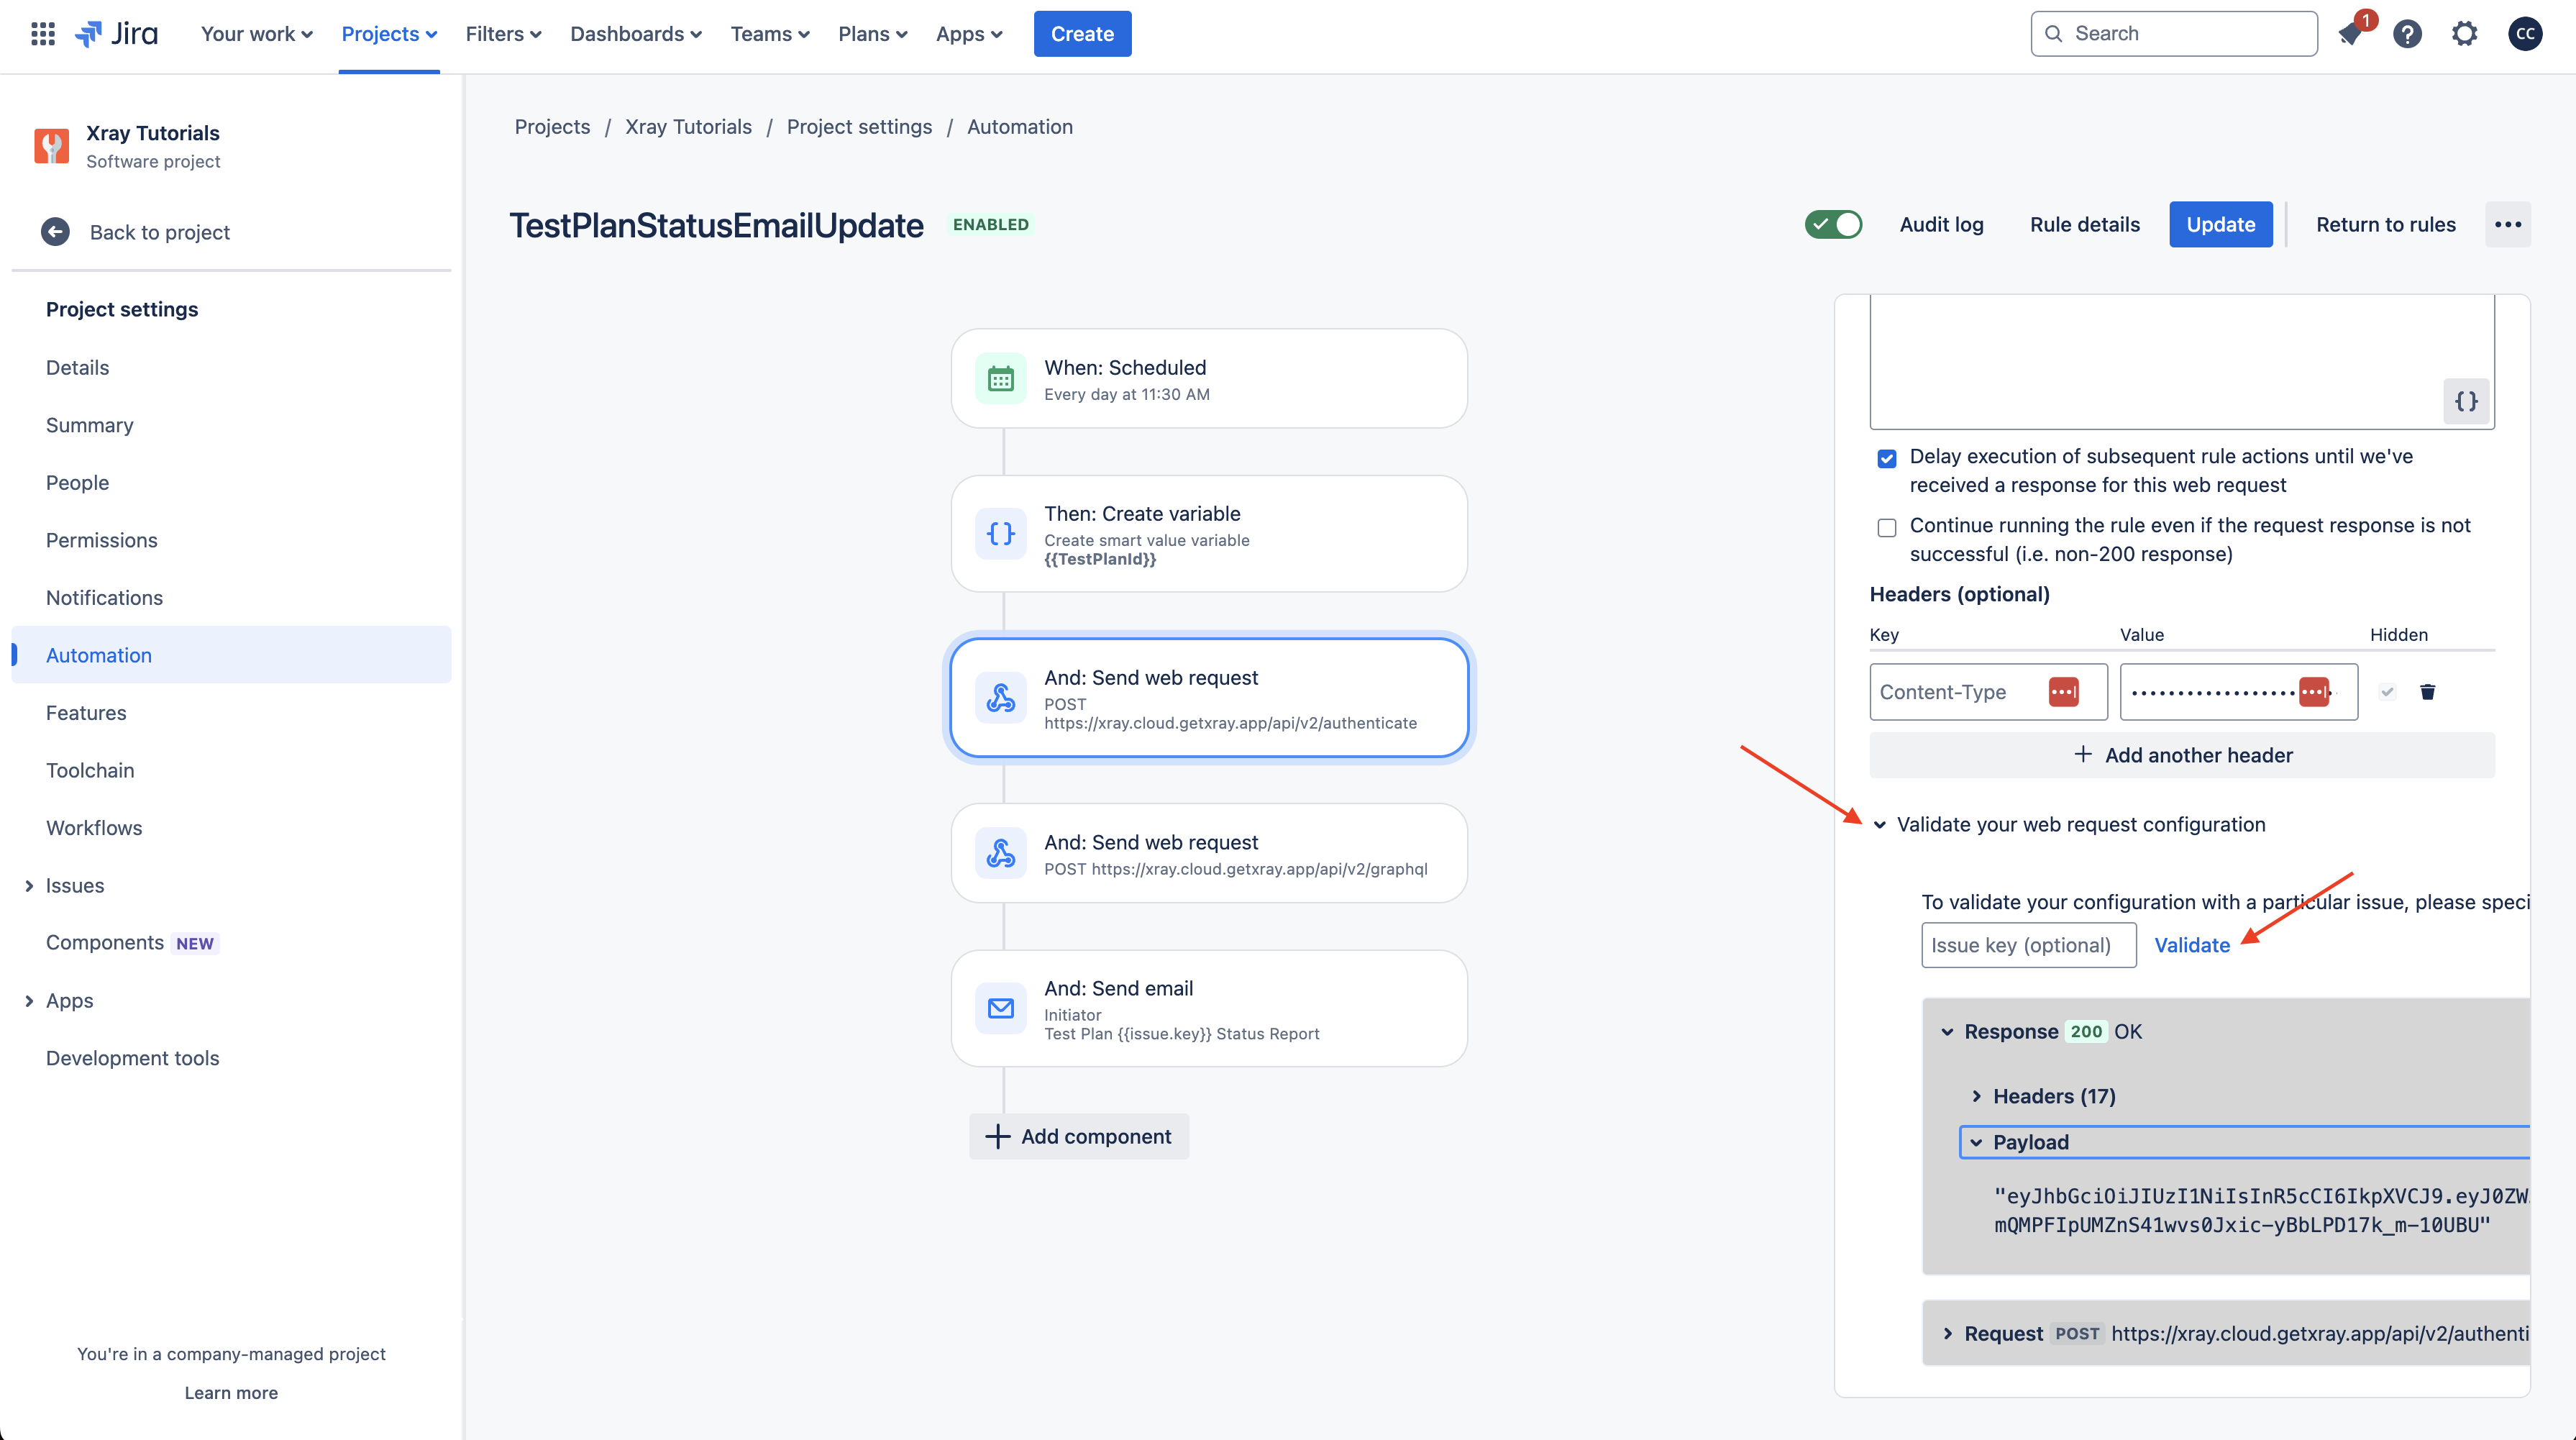
Task: Open the Filters dropdown menu
Action: click(x=503, y=34)
